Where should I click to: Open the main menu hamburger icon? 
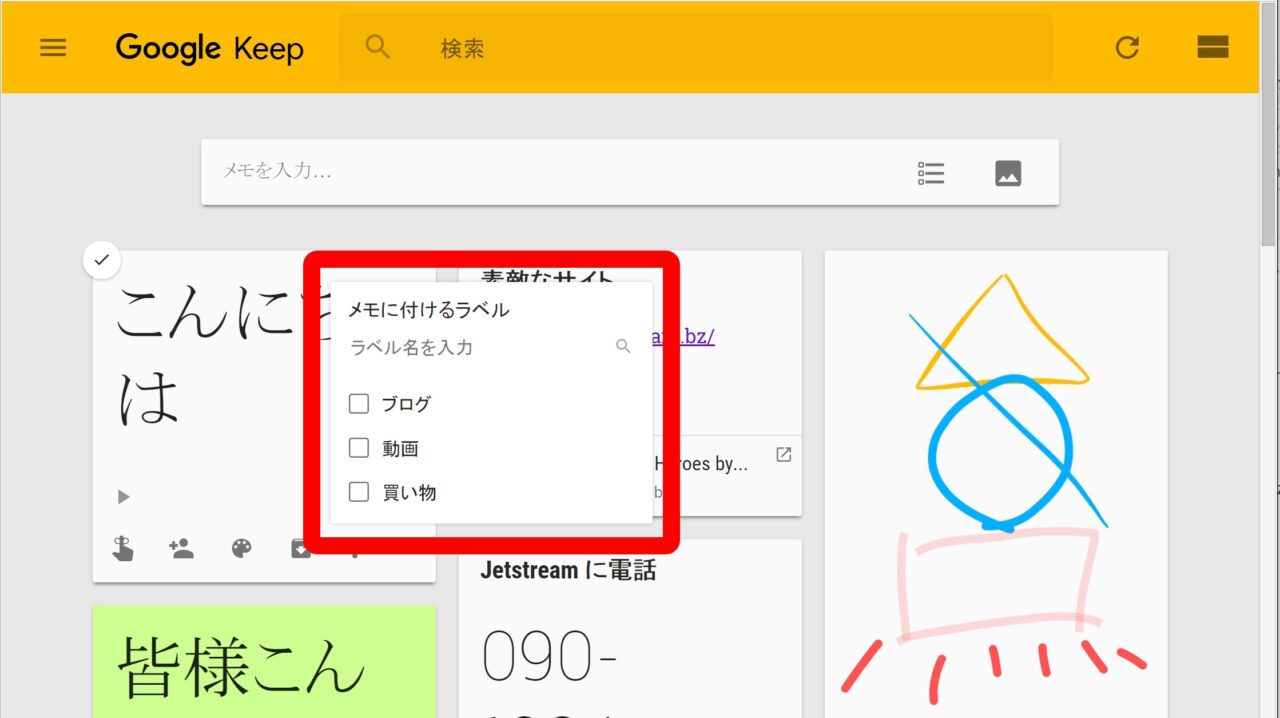coord(53,48)
